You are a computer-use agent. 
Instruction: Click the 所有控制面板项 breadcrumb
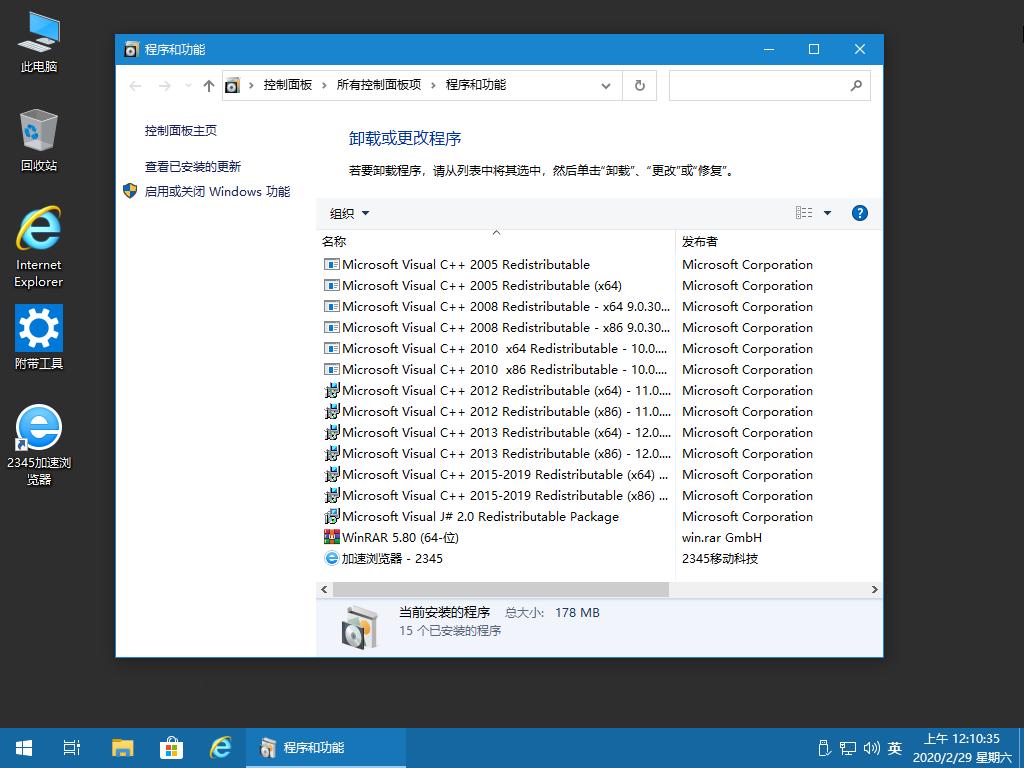coord(379,85)
